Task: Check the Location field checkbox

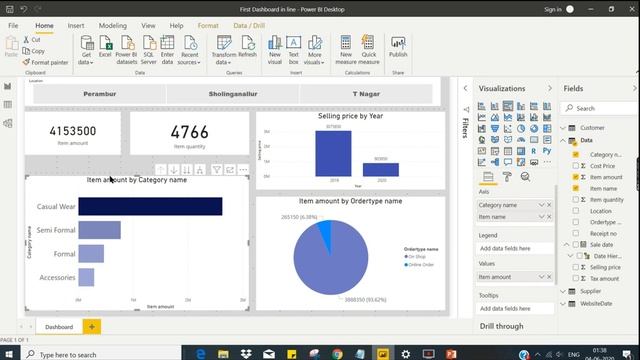Action: tap(576, 211)
